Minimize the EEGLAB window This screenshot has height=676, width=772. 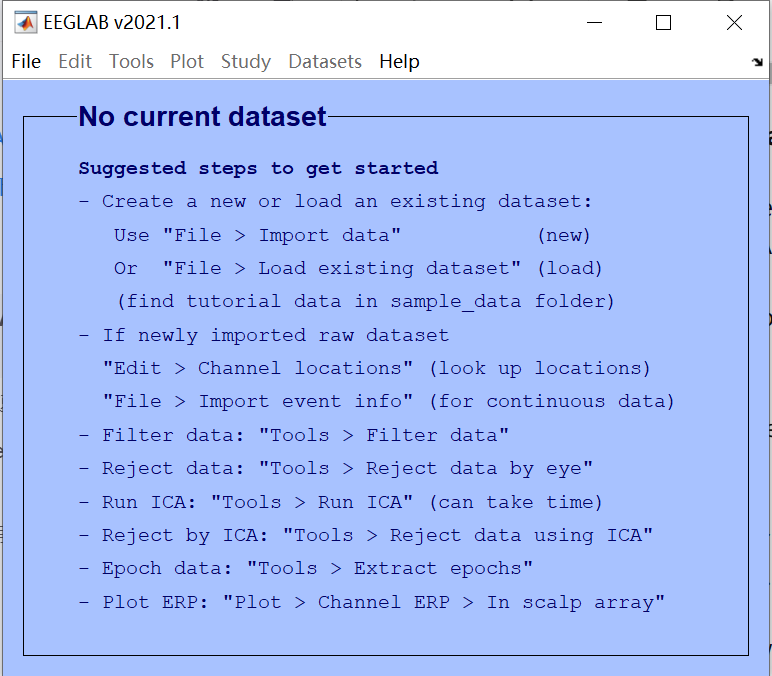(x=594, y=23)
